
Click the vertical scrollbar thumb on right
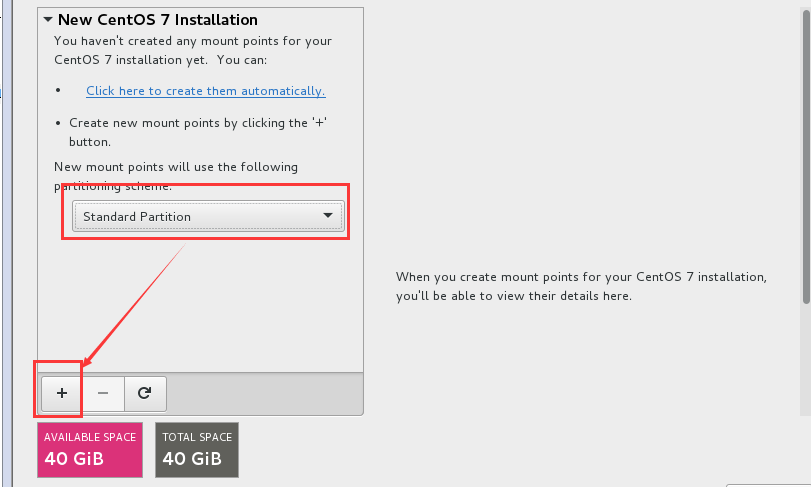pos(806,155)
